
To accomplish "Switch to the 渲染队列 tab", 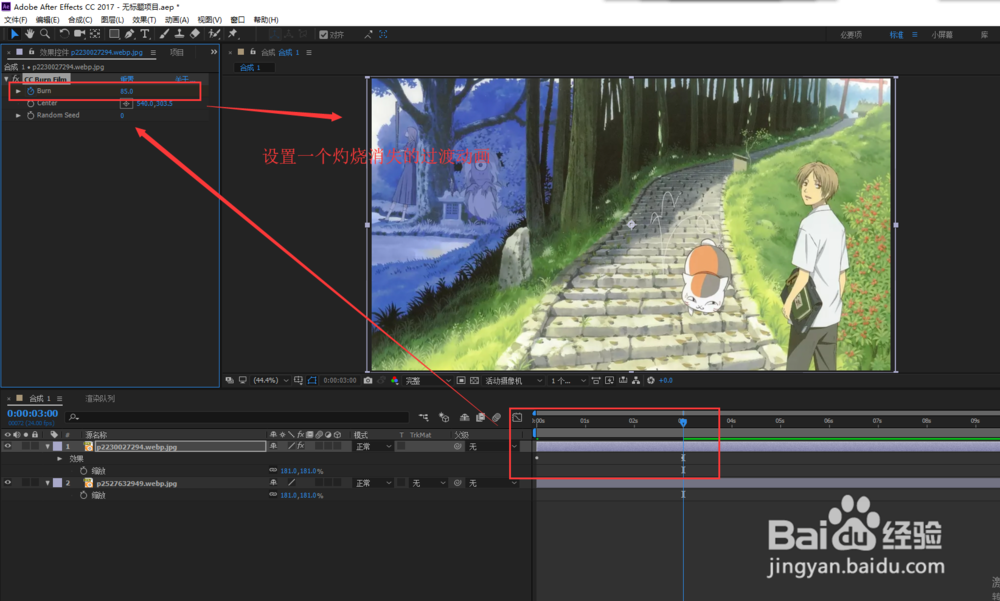I will coord(100,399).
